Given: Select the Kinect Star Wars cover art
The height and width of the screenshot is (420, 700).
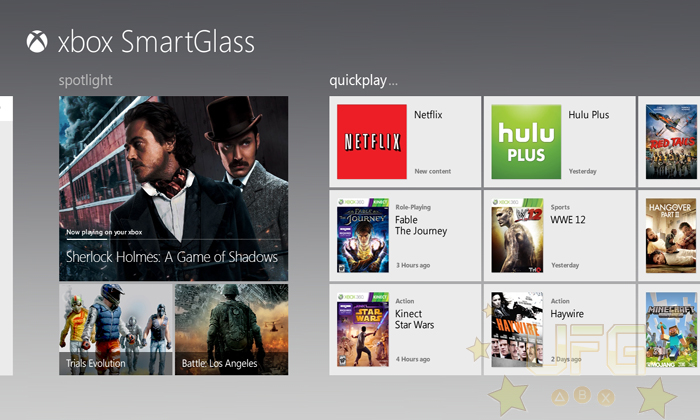Looking at the screenshot, I should click(x=363, y=329).
